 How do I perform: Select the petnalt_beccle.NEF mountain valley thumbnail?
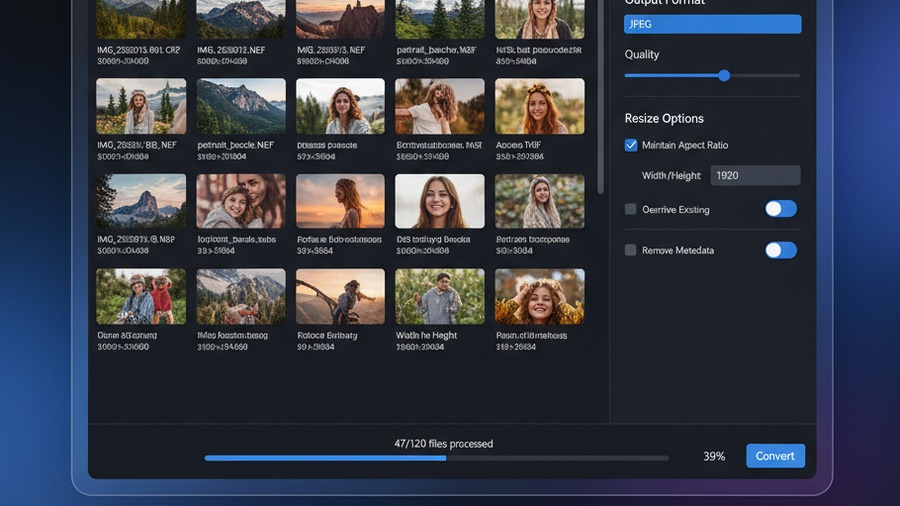tap(240, 106)
